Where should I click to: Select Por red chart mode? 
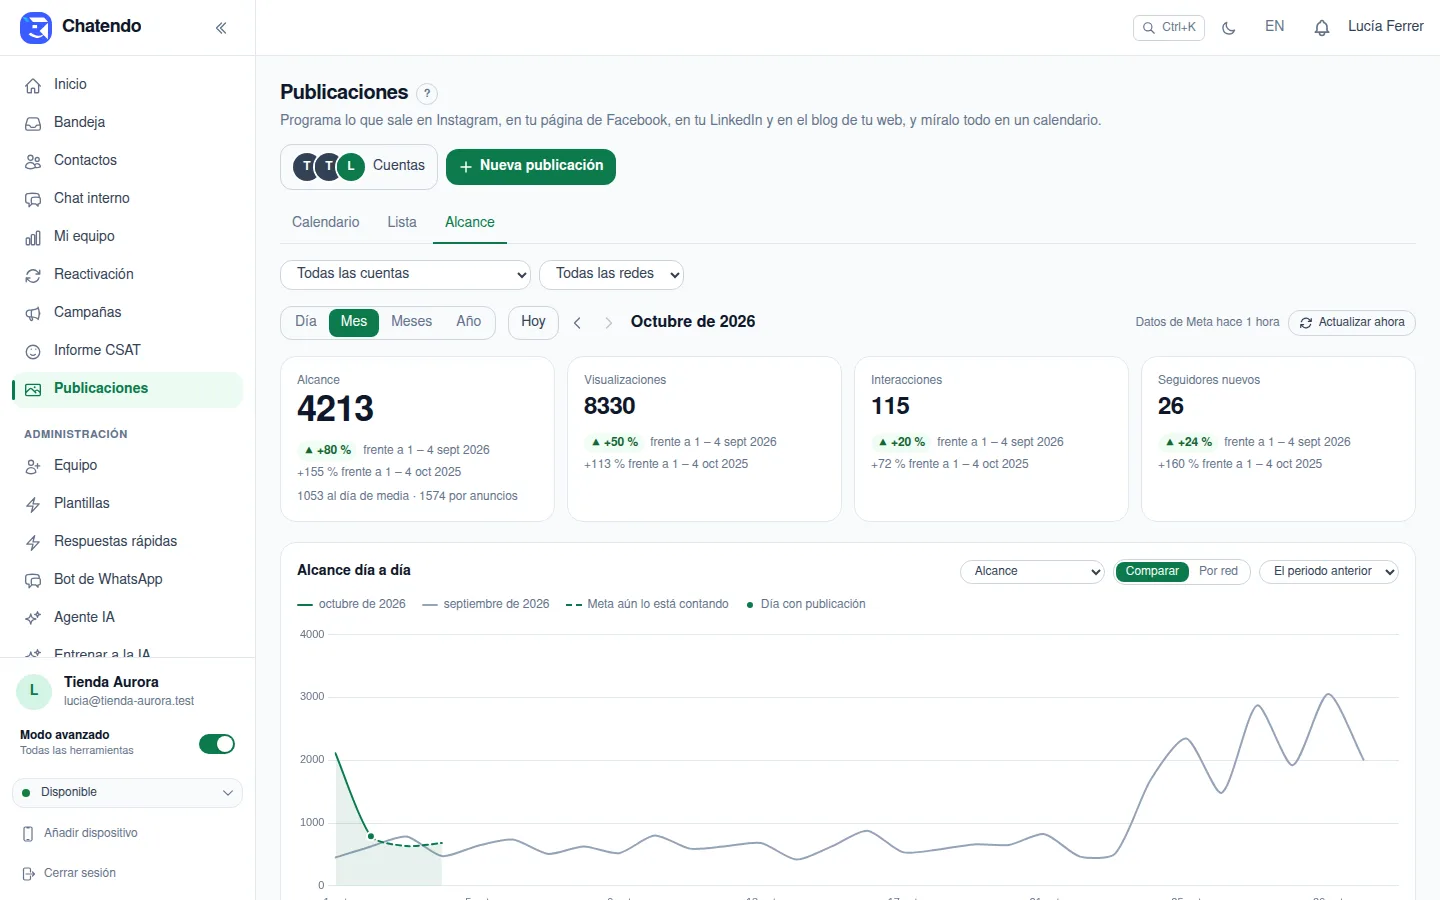tap(1218, 572)
